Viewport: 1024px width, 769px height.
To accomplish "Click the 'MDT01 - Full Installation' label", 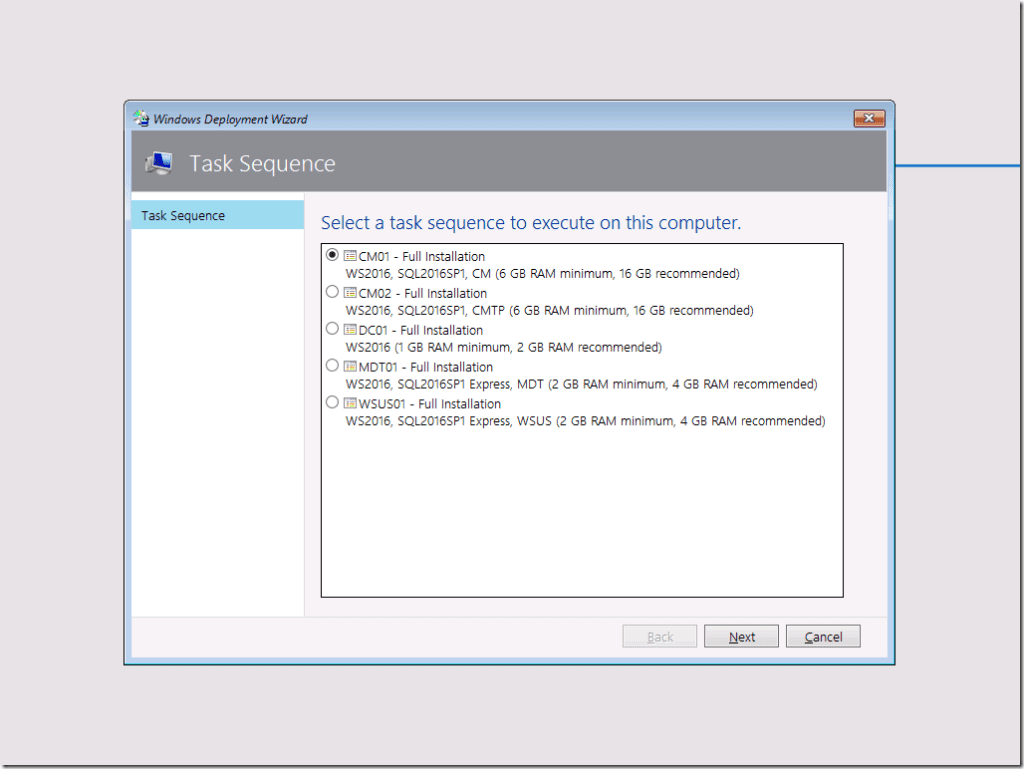I will pyautogui.click(x=426, y=367).
